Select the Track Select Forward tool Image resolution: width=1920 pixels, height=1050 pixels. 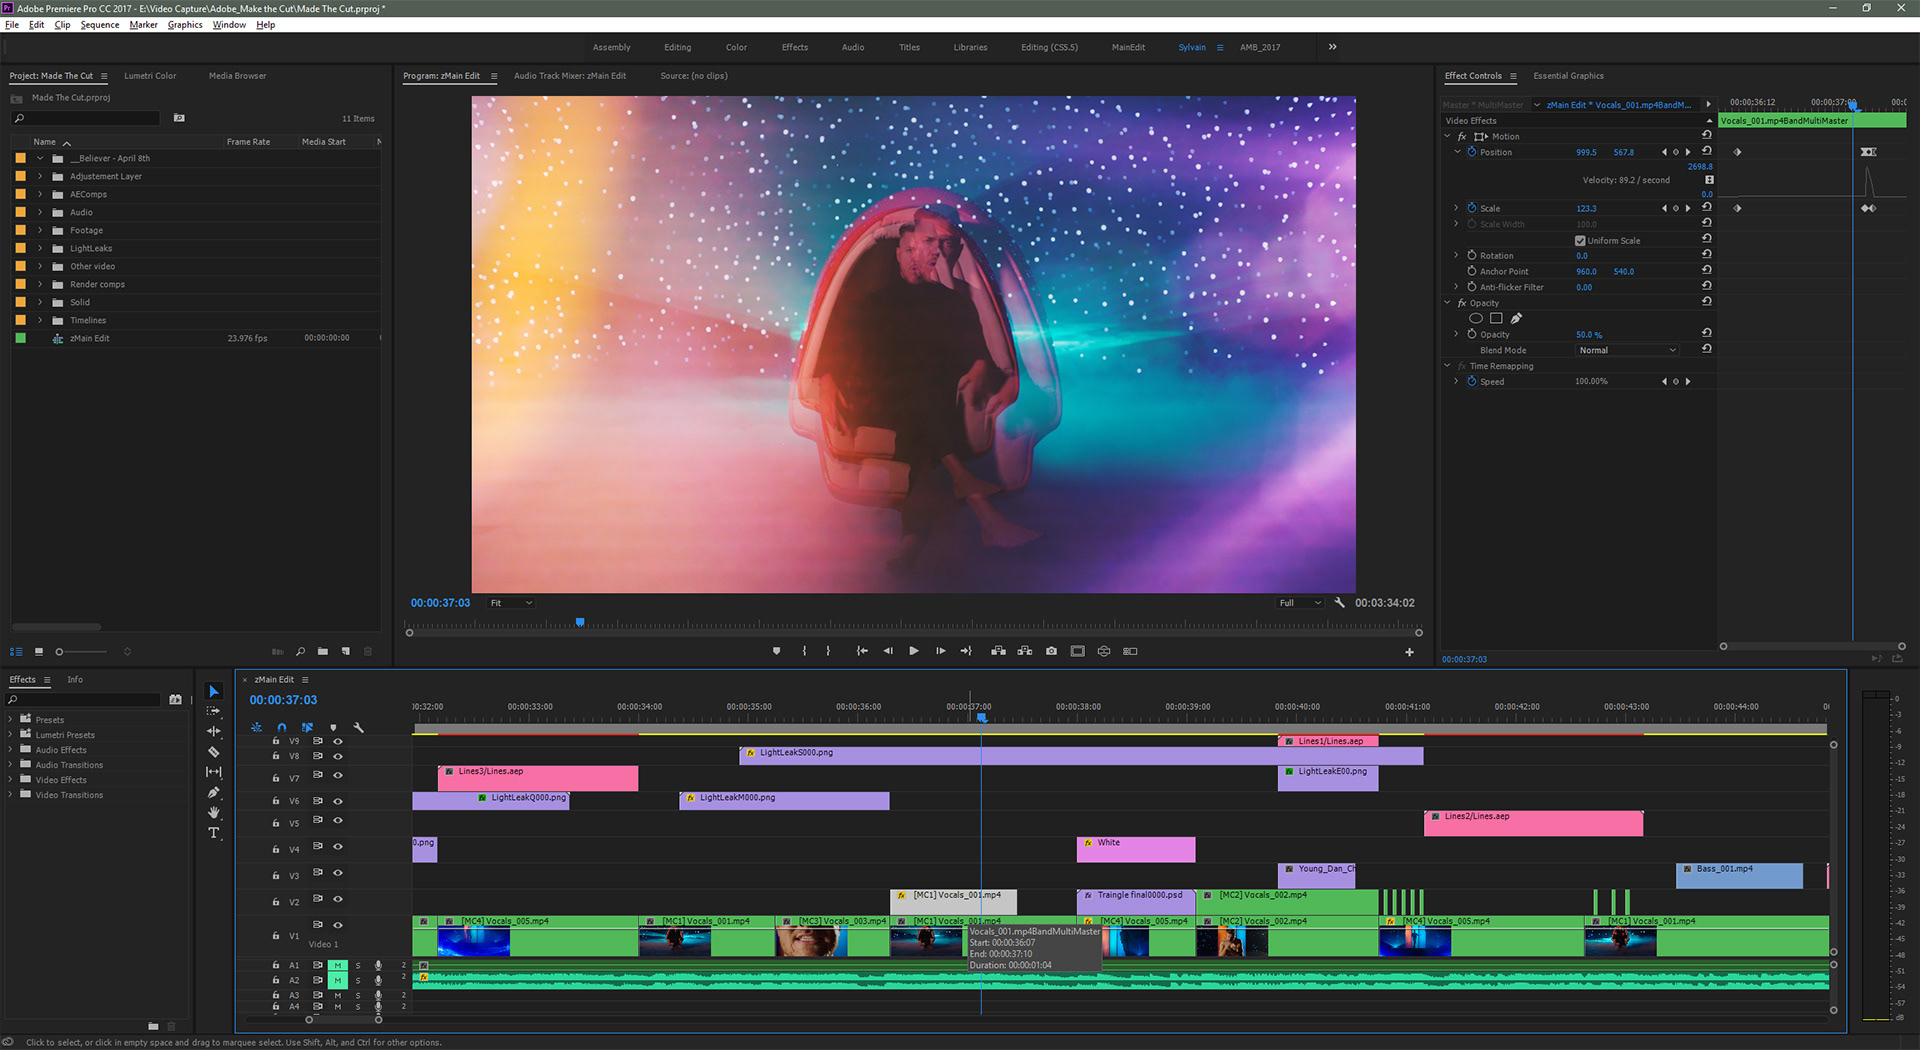(213, 711)
